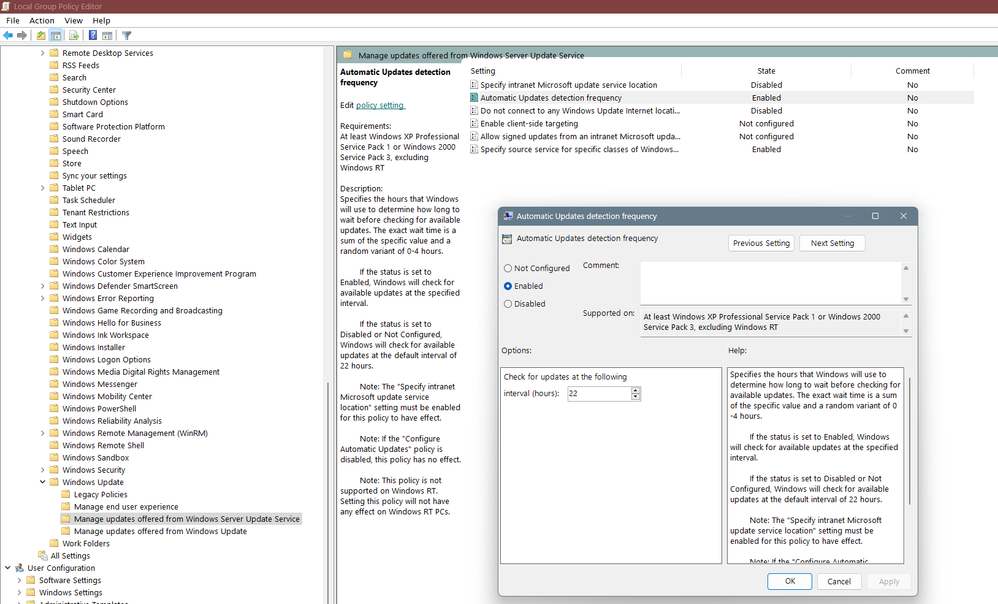Collapse the Windows Update node
Screen dimensions: 998x604
point(43,482)
